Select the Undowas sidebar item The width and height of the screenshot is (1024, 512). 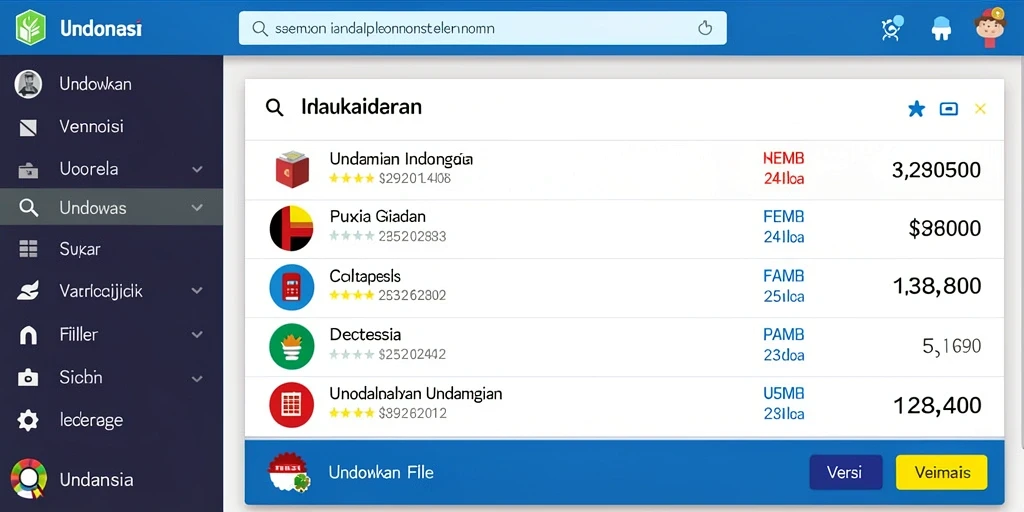[111, 208]
